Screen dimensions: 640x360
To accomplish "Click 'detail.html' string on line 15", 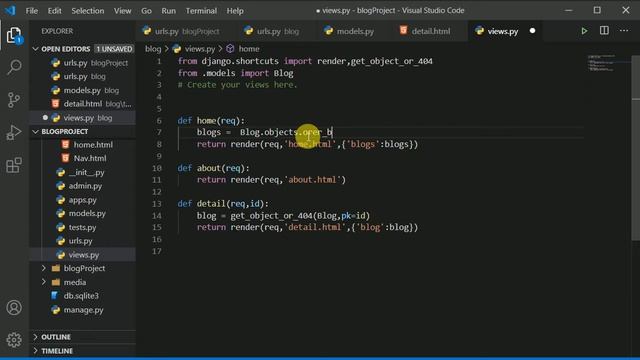I will (x=314, y=227).
